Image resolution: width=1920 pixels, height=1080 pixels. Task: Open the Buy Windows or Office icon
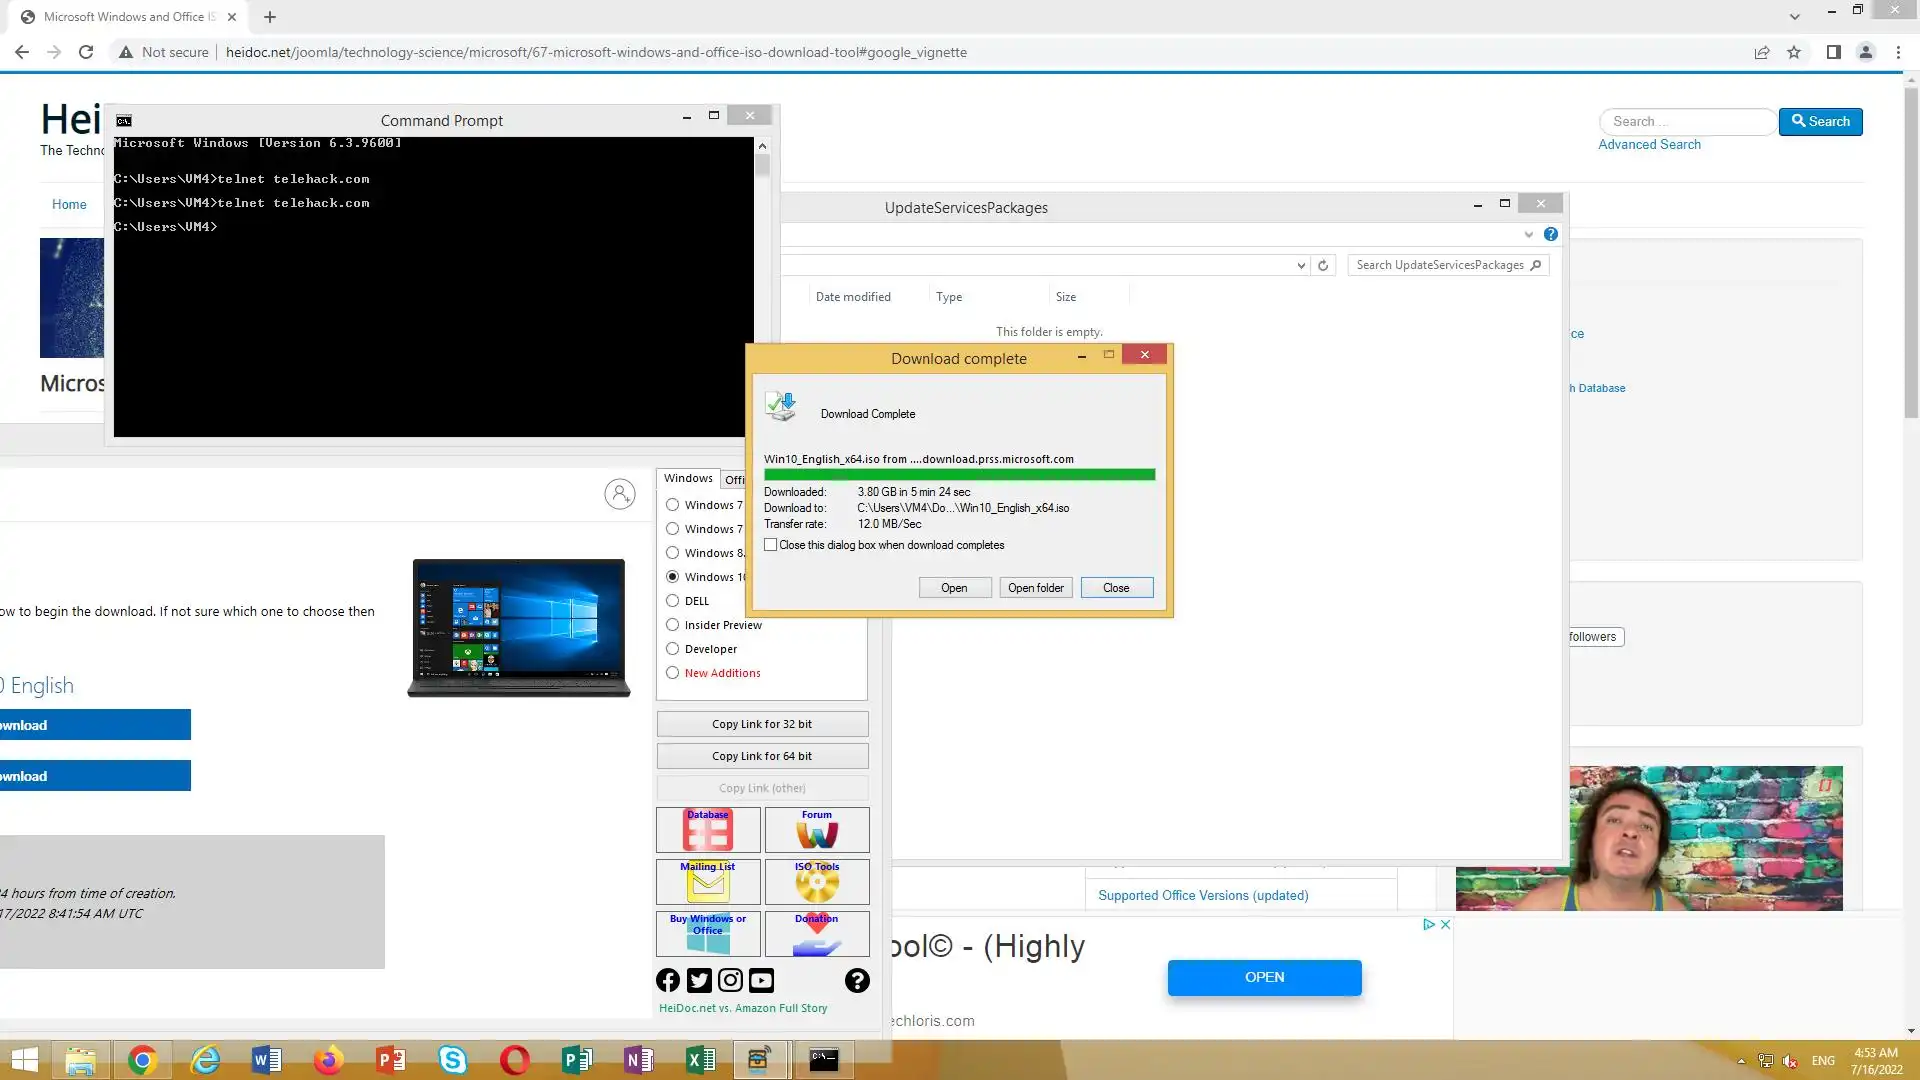[708, 934]
